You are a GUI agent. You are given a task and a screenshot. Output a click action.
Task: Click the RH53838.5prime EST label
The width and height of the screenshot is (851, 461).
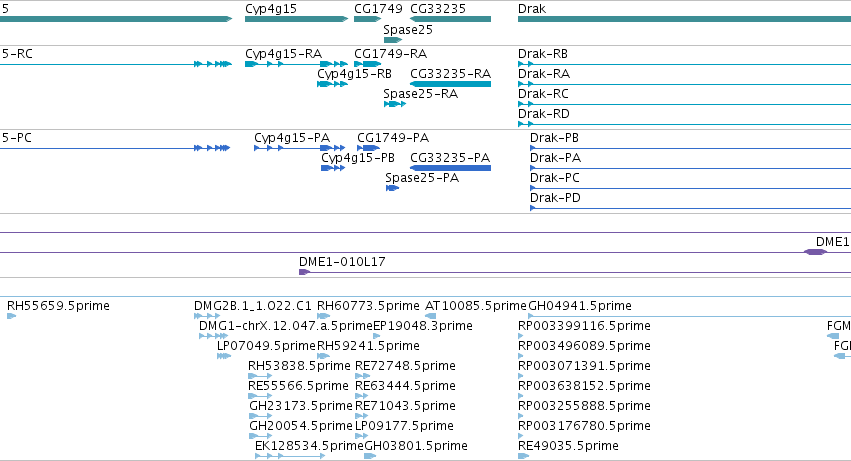coord(299,366)
